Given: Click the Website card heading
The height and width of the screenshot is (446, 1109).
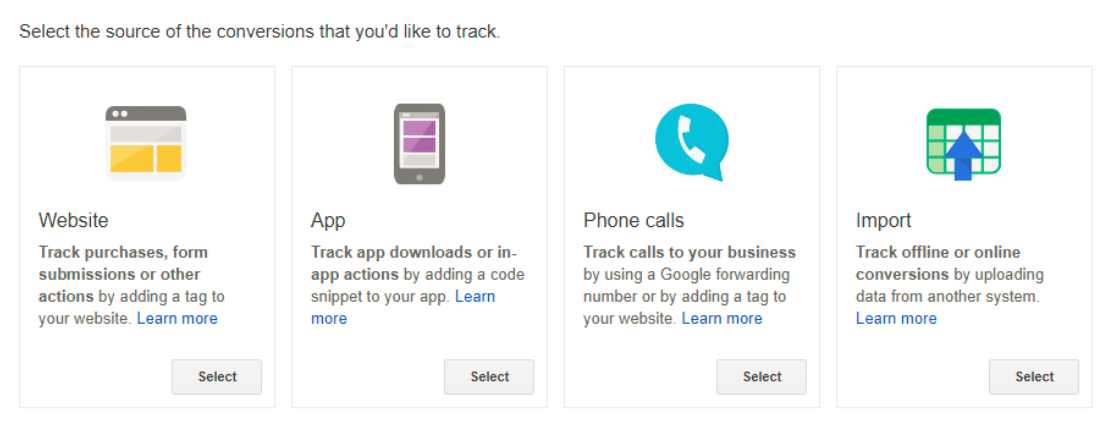Looking at the screenshot, I should click(x=74, y=220).
